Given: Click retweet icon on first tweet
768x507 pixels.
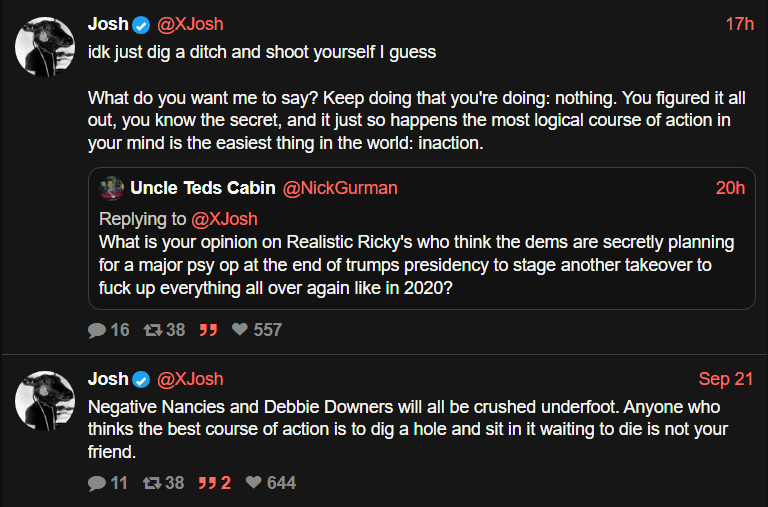Looking at the screenshot, I should 153,329.
